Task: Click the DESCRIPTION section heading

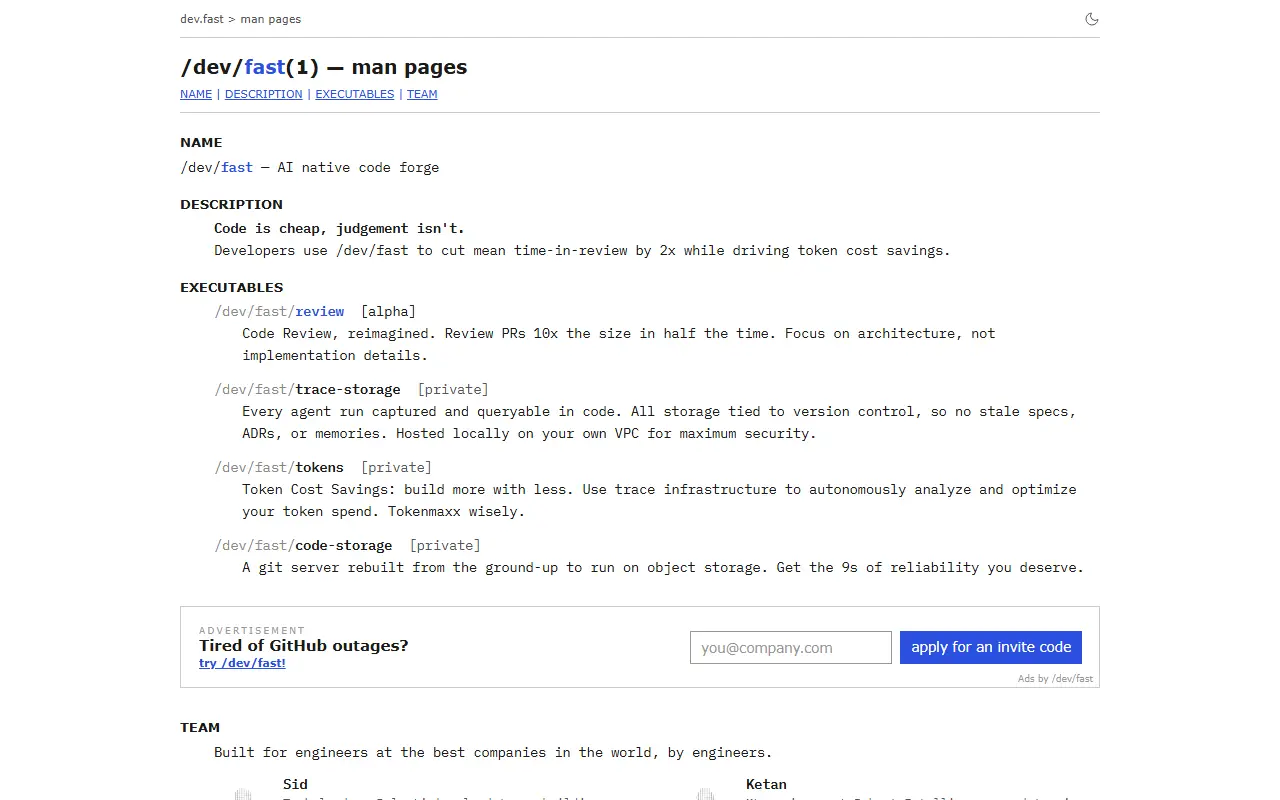Action: point(232,204)
